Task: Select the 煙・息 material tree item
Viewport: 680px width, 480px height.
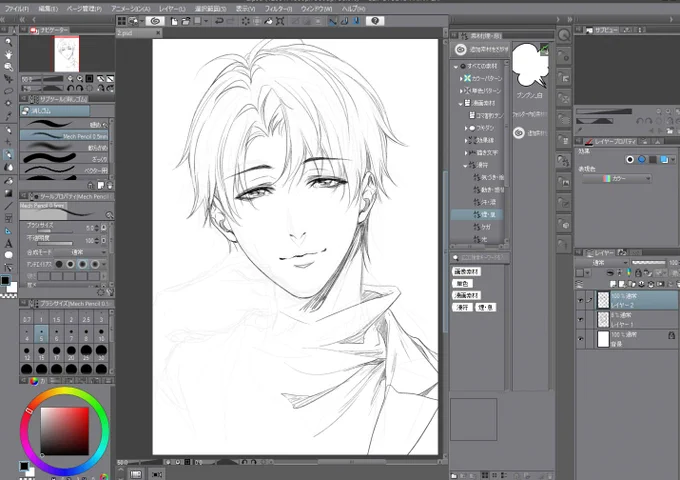Action: (x=477, y=215)
